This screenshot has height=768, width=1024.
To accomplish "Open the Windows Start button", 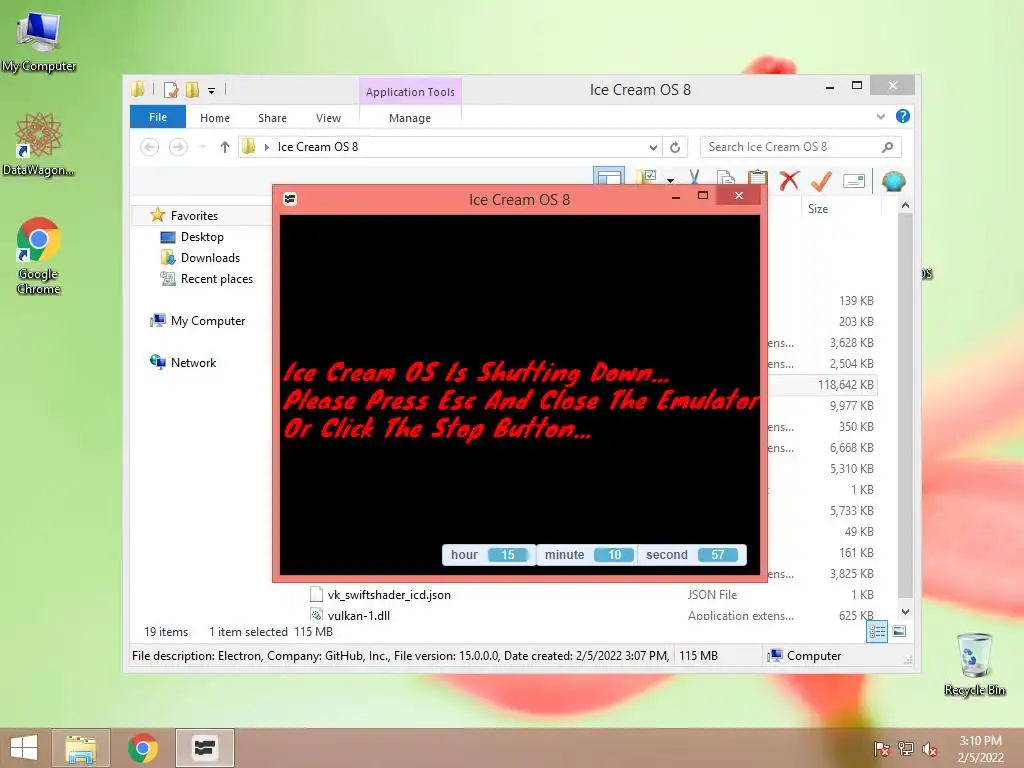I will (x=24, y=748).
